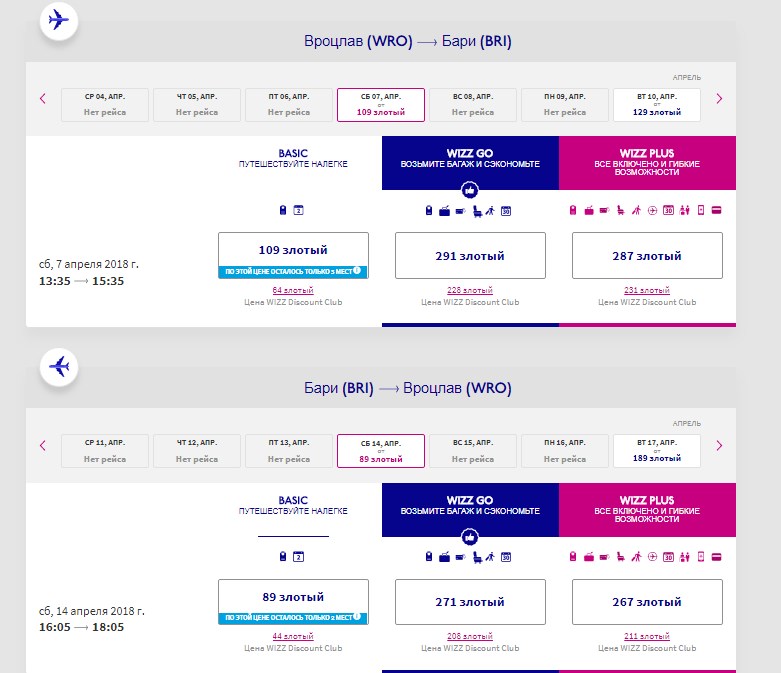The height and width of the screenshot is (673, 781).
Task: Show earlier outbound dates with left arrow
Action: 43,99
